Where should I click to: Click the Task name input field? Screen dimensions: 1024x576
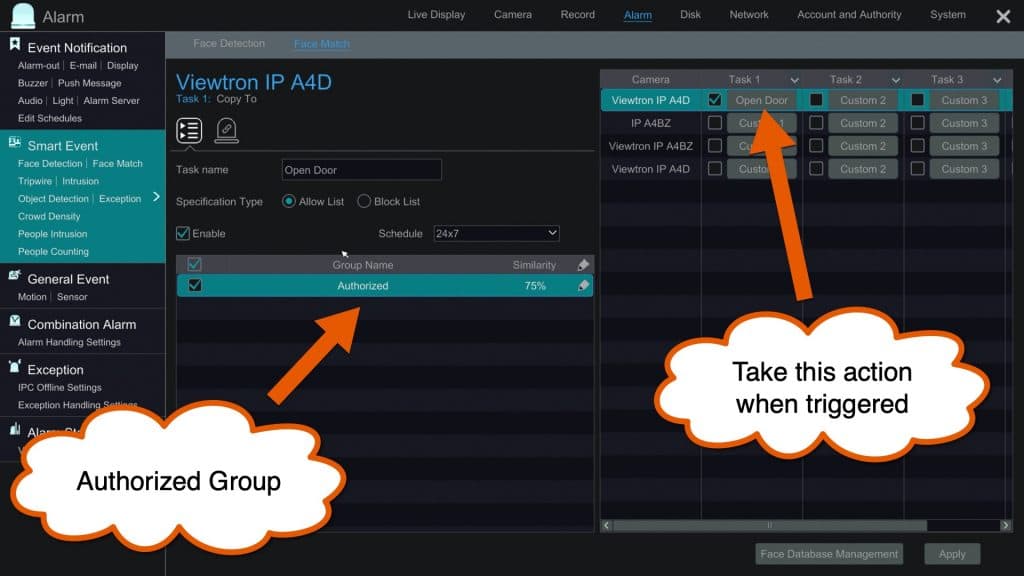(361, 170)
